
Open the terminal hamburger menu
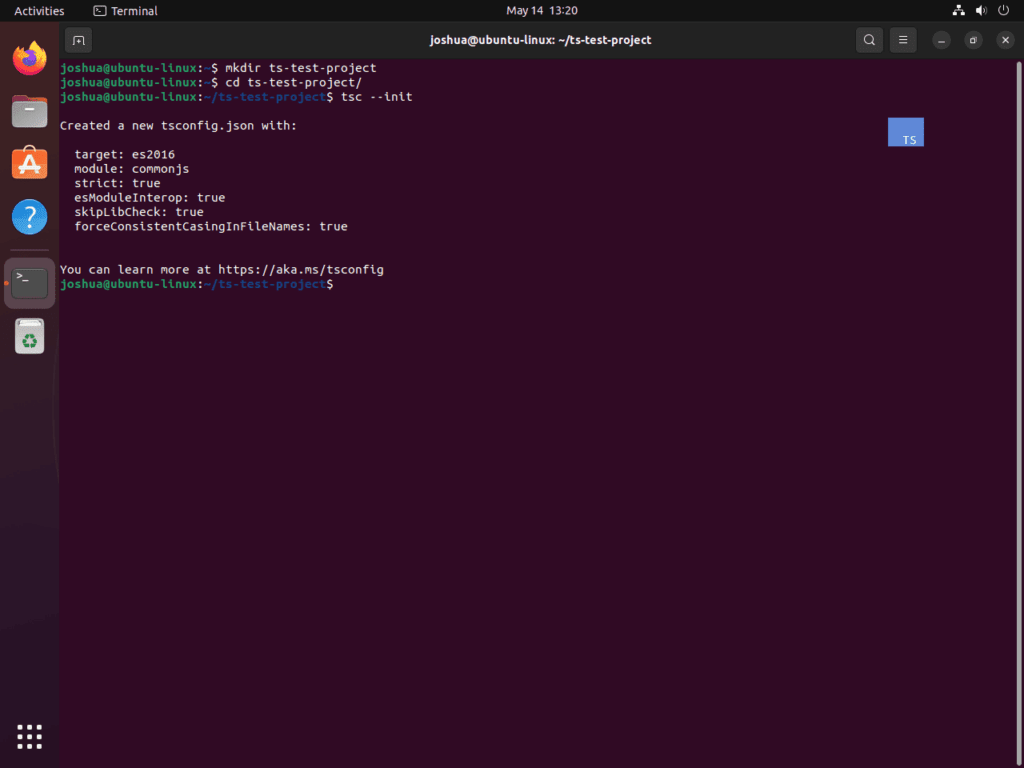pyautogui.click(x=903, y=40)
